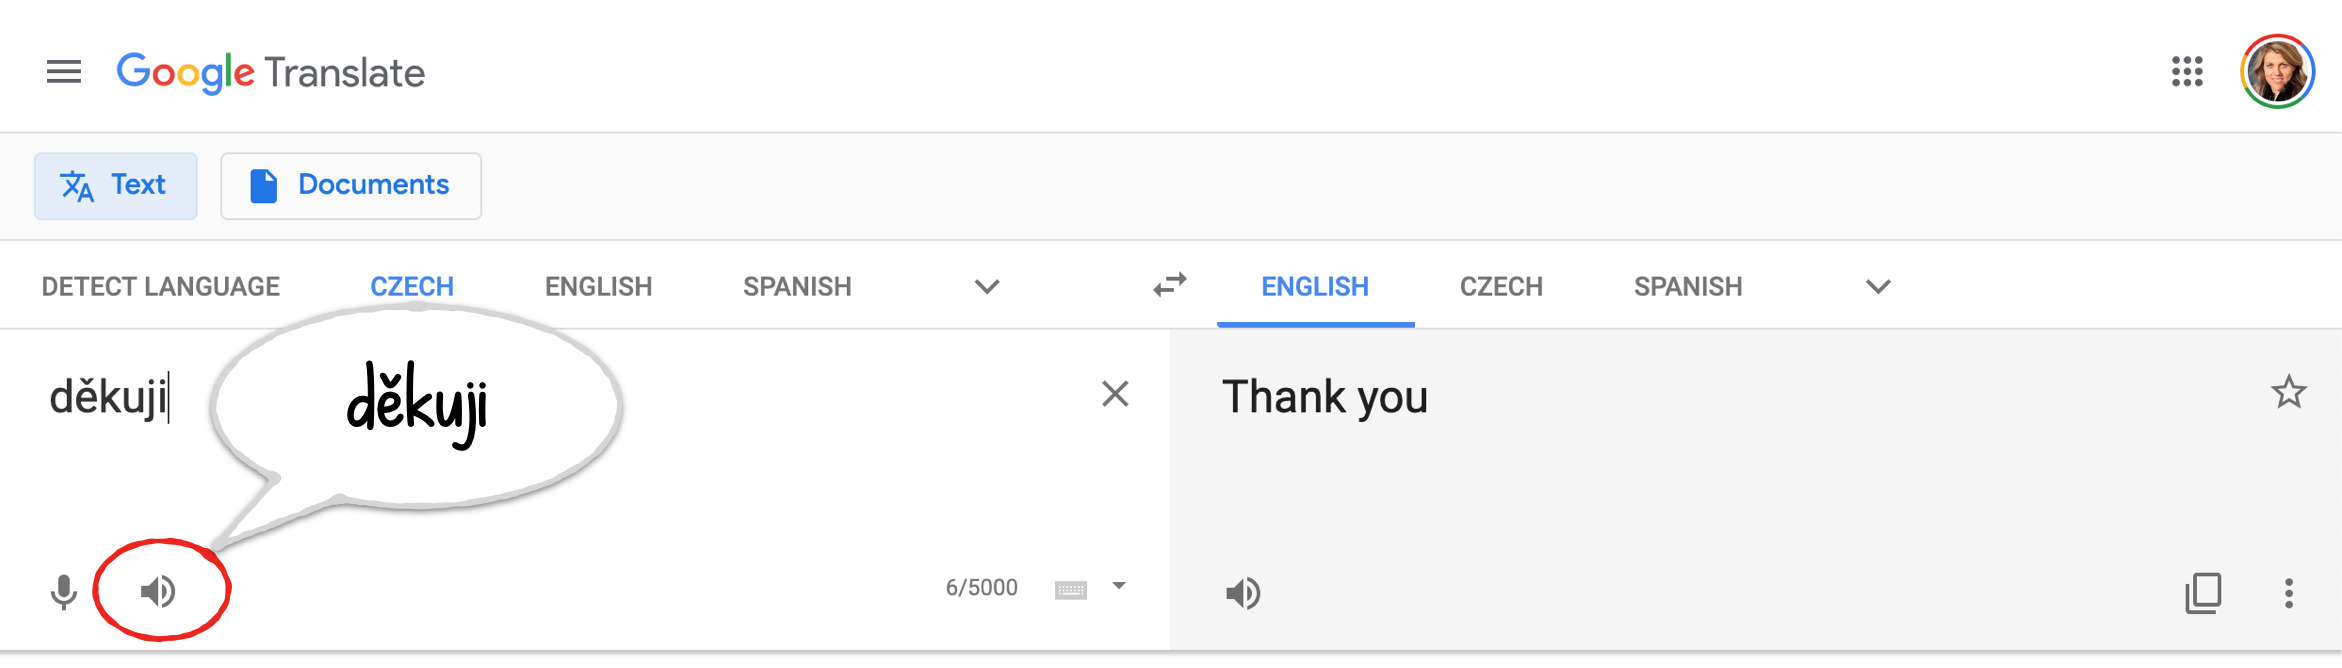Viewport: 2342px width, 668px height.
Task: Listen to the Czech source text
Action: click(x=158, y=592)
